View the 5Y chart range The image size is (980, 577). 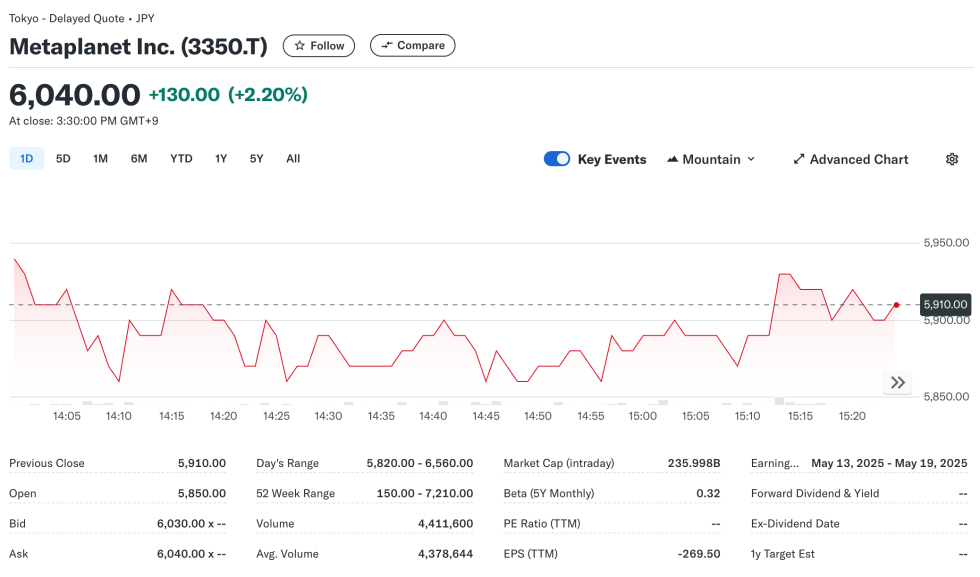tap(257, 159)
